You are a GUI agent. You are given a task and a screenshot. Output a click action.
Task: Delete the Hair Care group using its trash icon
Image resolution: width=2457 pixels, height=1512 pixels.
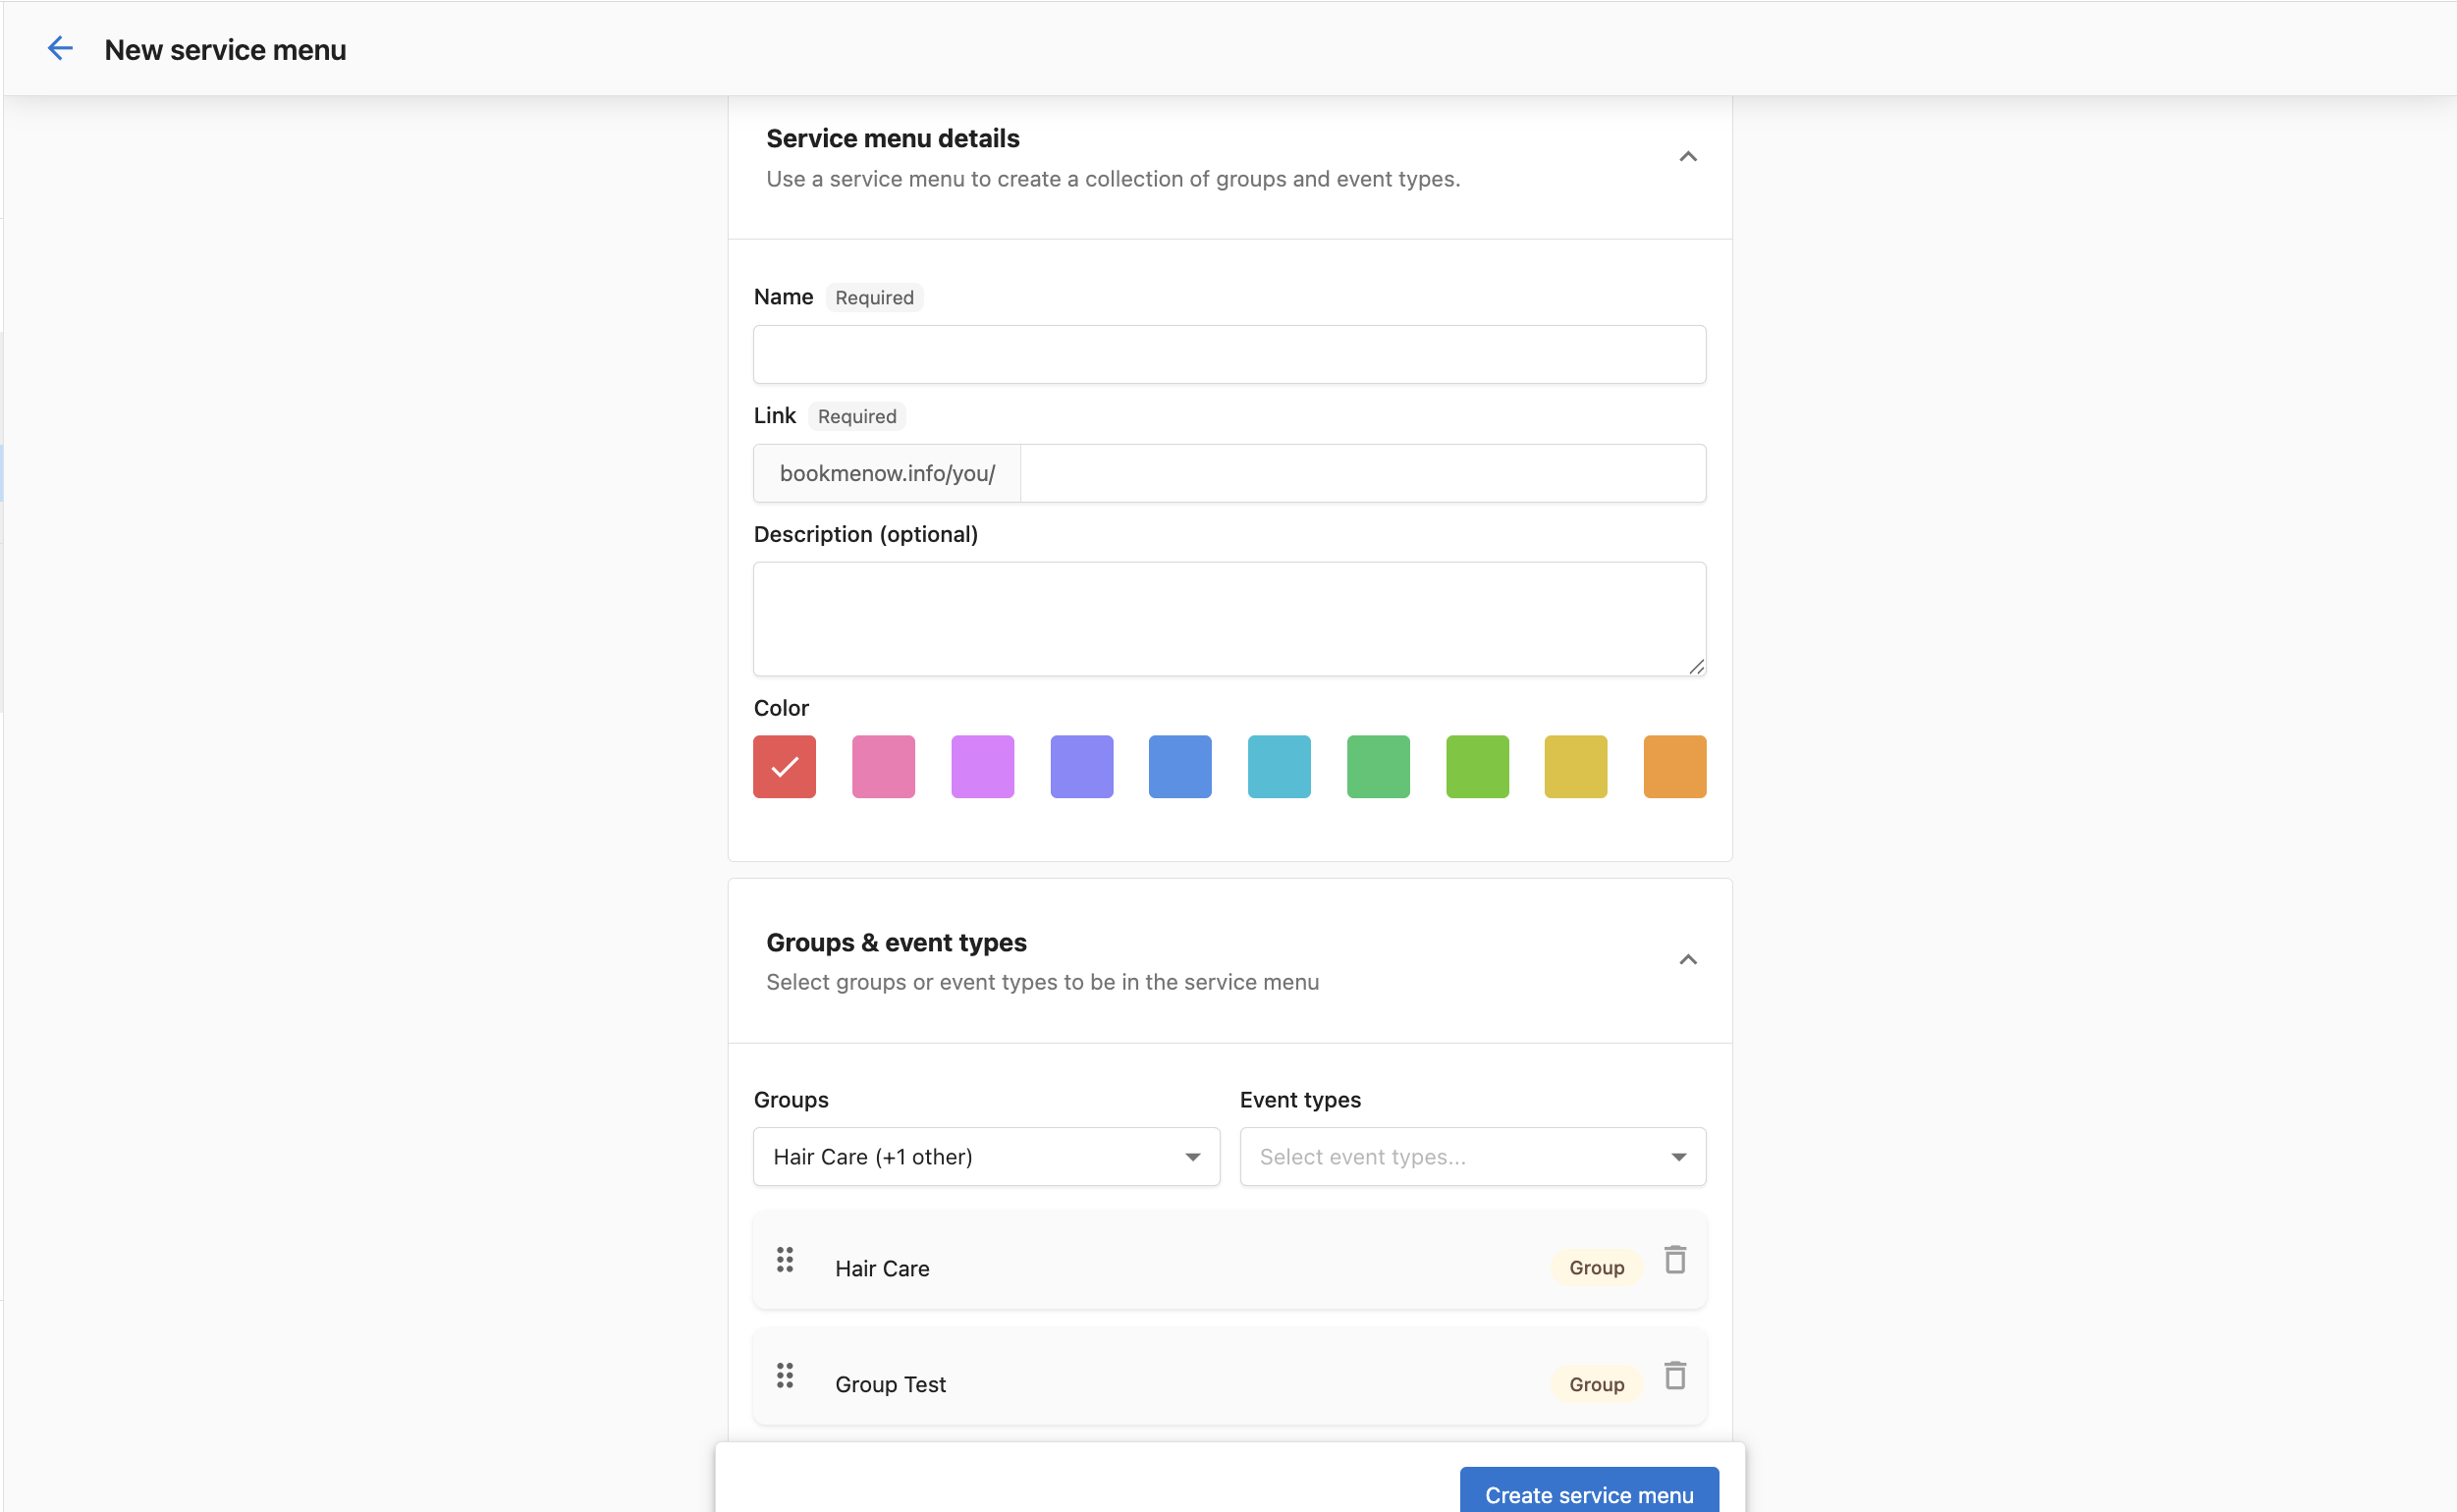coord(1674,1260)
